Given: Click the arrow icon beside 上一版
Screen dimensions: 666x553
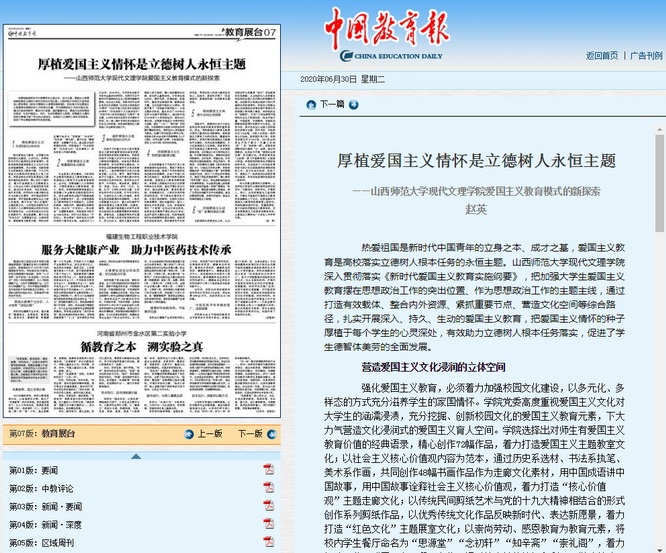Looking at the screenshot, I should tap(189, 434).
